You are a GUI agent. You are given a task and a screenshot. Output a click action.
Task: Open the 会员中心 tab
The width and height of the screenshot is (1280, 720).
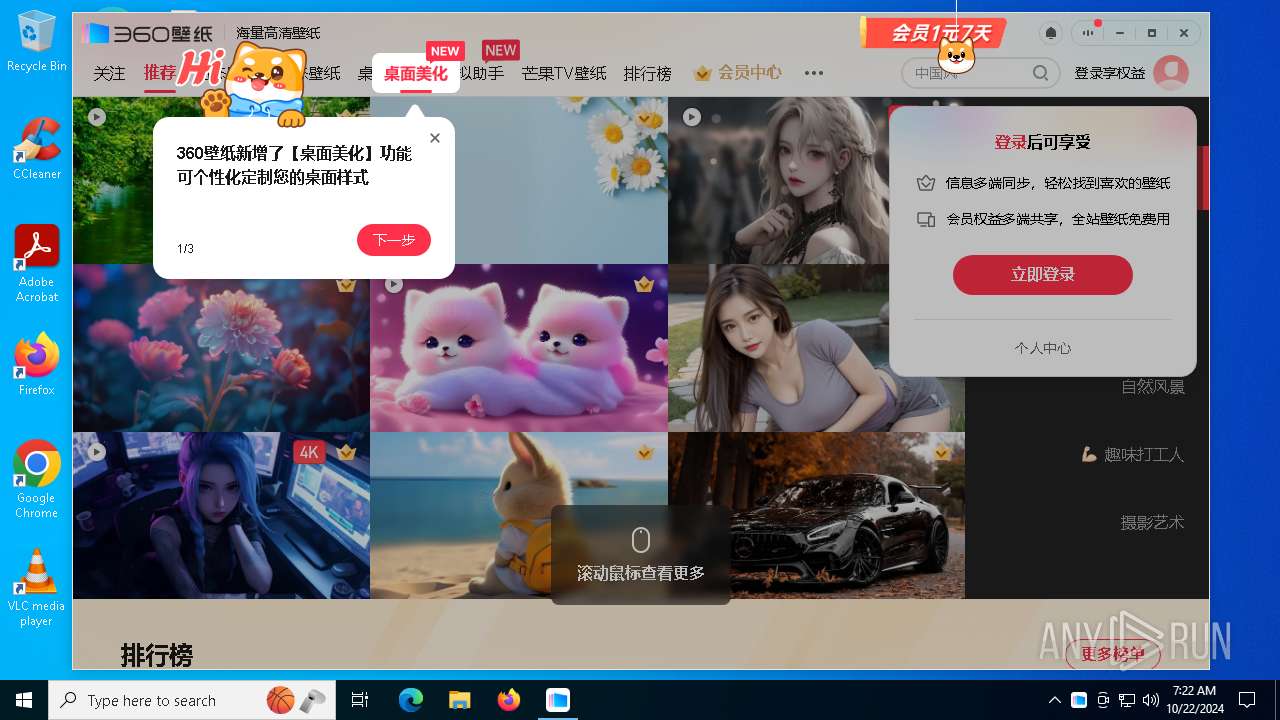pyautogui.click(x=738, y=73)
